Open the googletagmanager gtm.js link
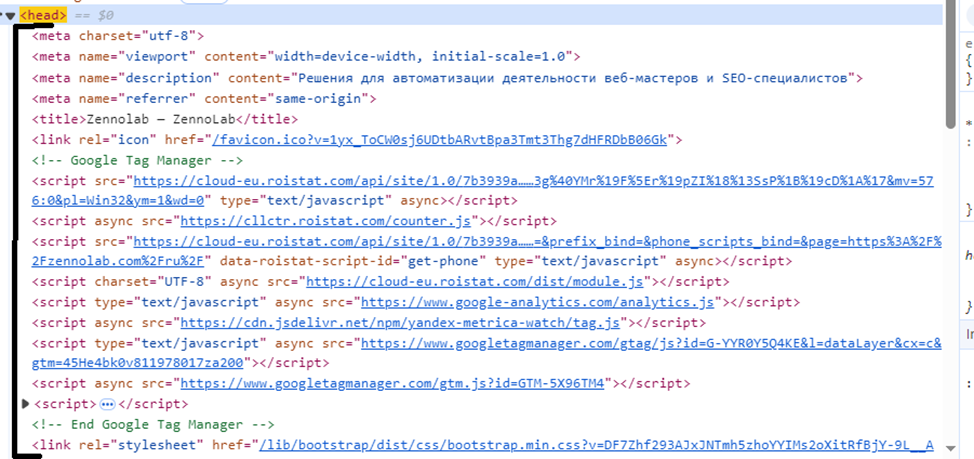 pyautogui.click(x=393, y=383)
